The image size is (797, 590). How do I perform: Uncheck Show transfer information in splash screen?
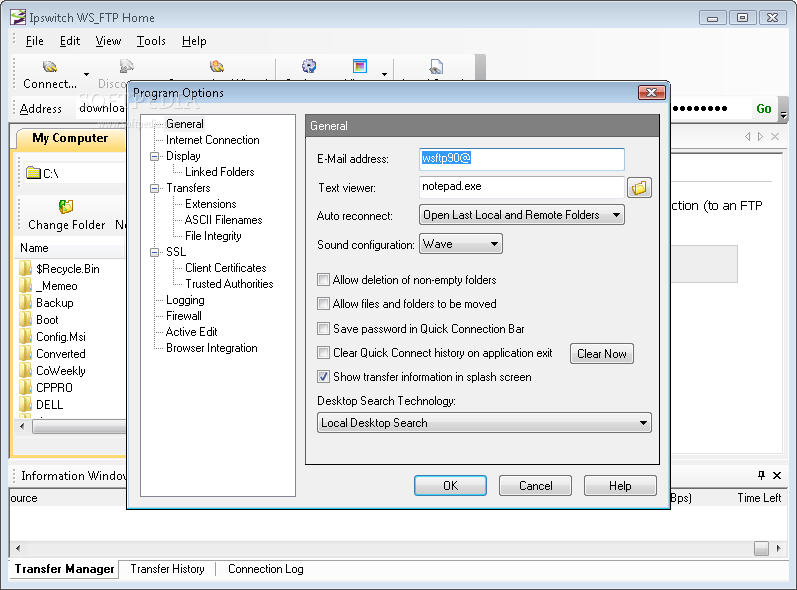click(323, 377)
